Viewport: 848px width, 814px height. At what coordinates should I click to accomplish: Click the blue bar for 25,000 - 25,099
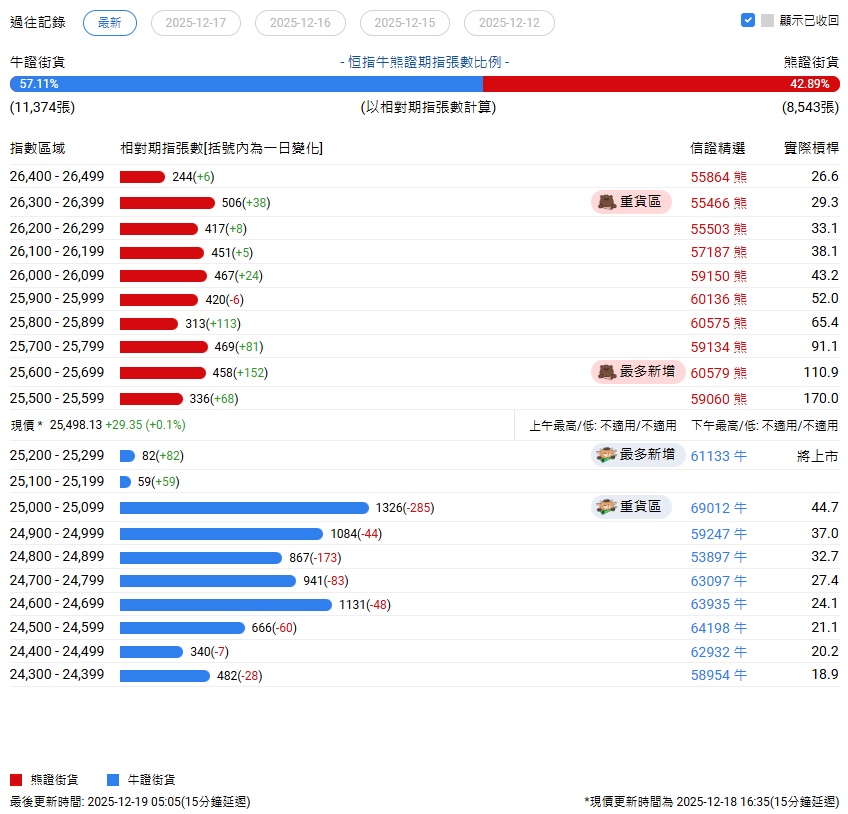click(x=244, y=508)
